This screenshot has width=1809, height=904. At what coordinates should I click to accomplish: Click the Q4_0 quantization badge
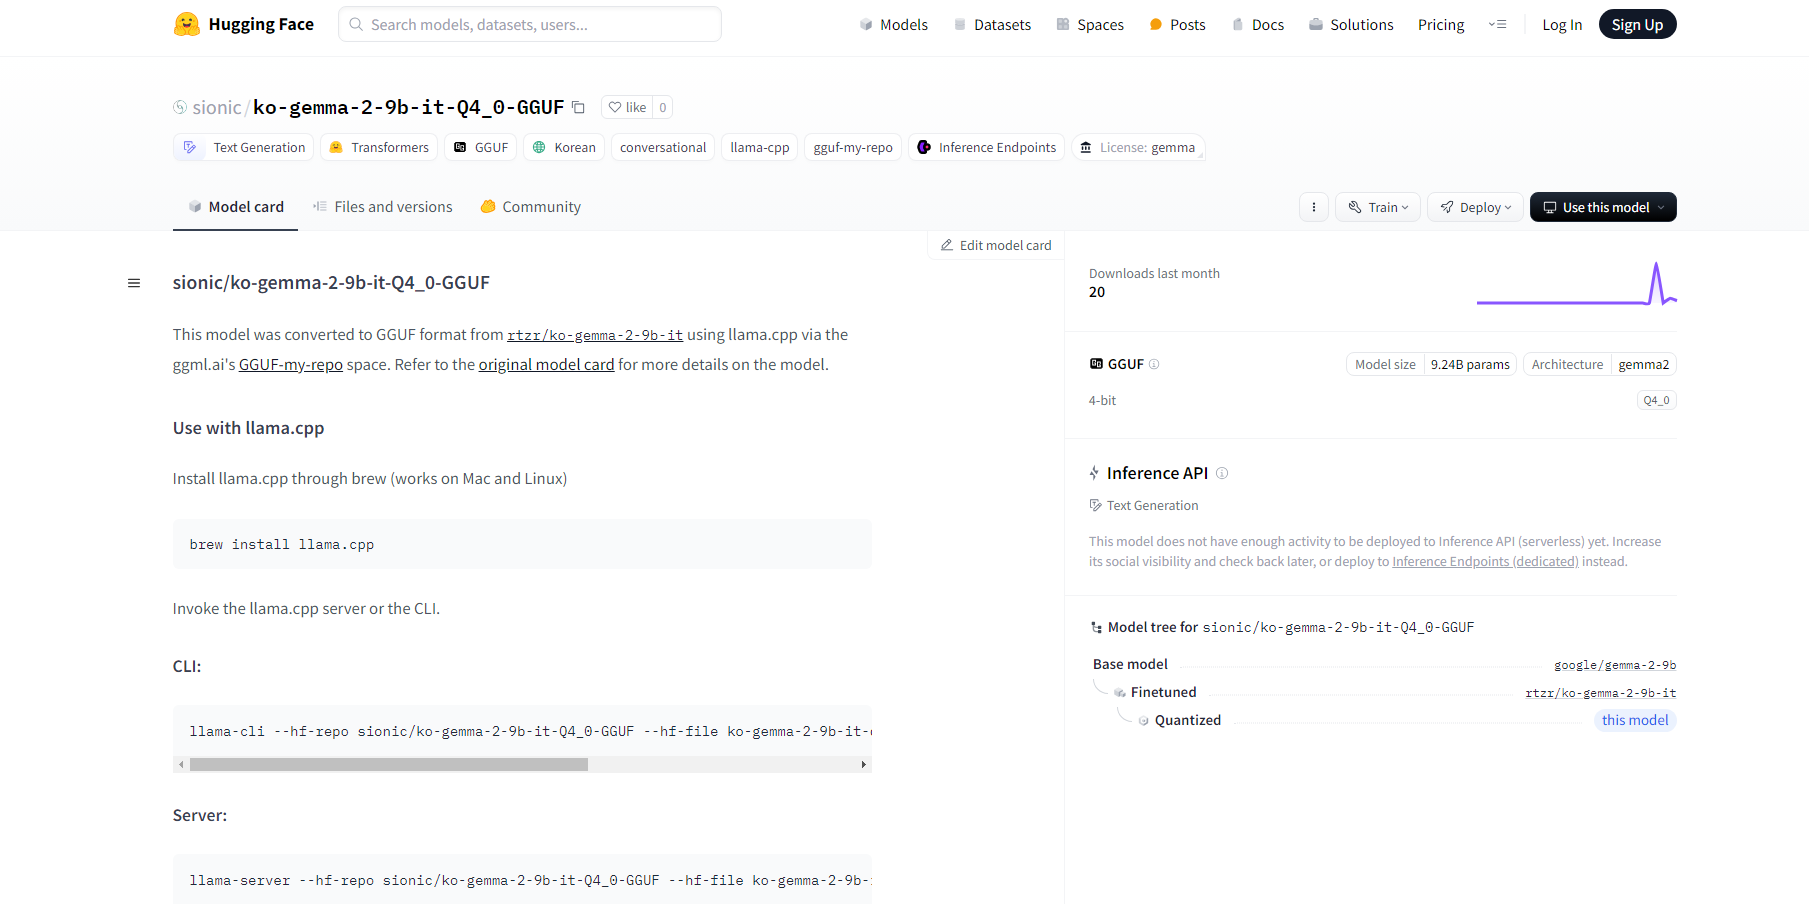click(1656, 400)
